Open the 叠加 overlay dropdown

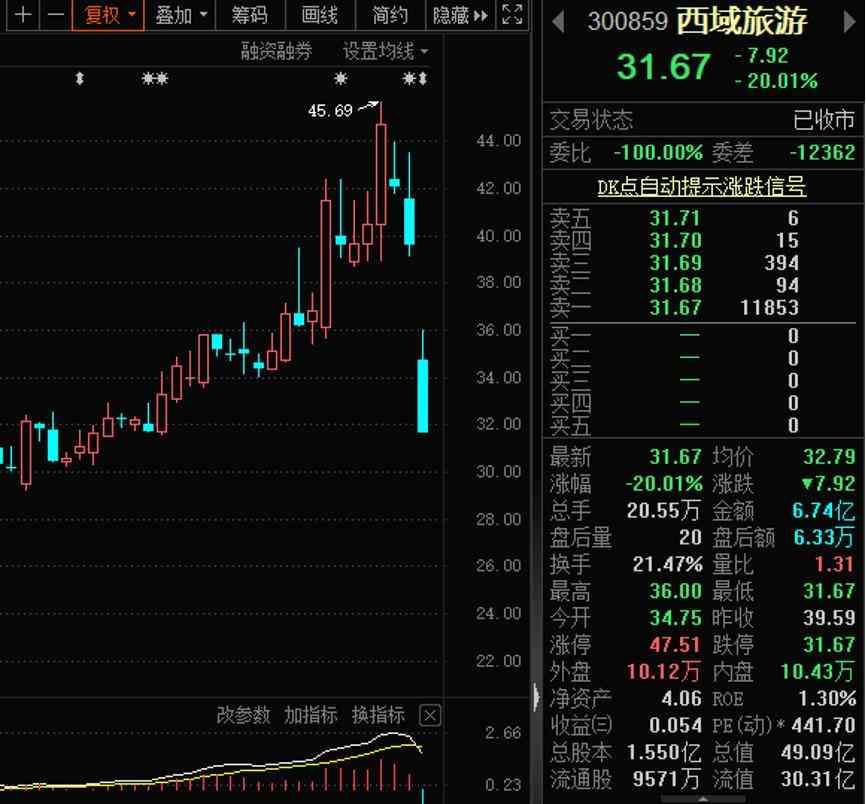(x=181, y=15)
